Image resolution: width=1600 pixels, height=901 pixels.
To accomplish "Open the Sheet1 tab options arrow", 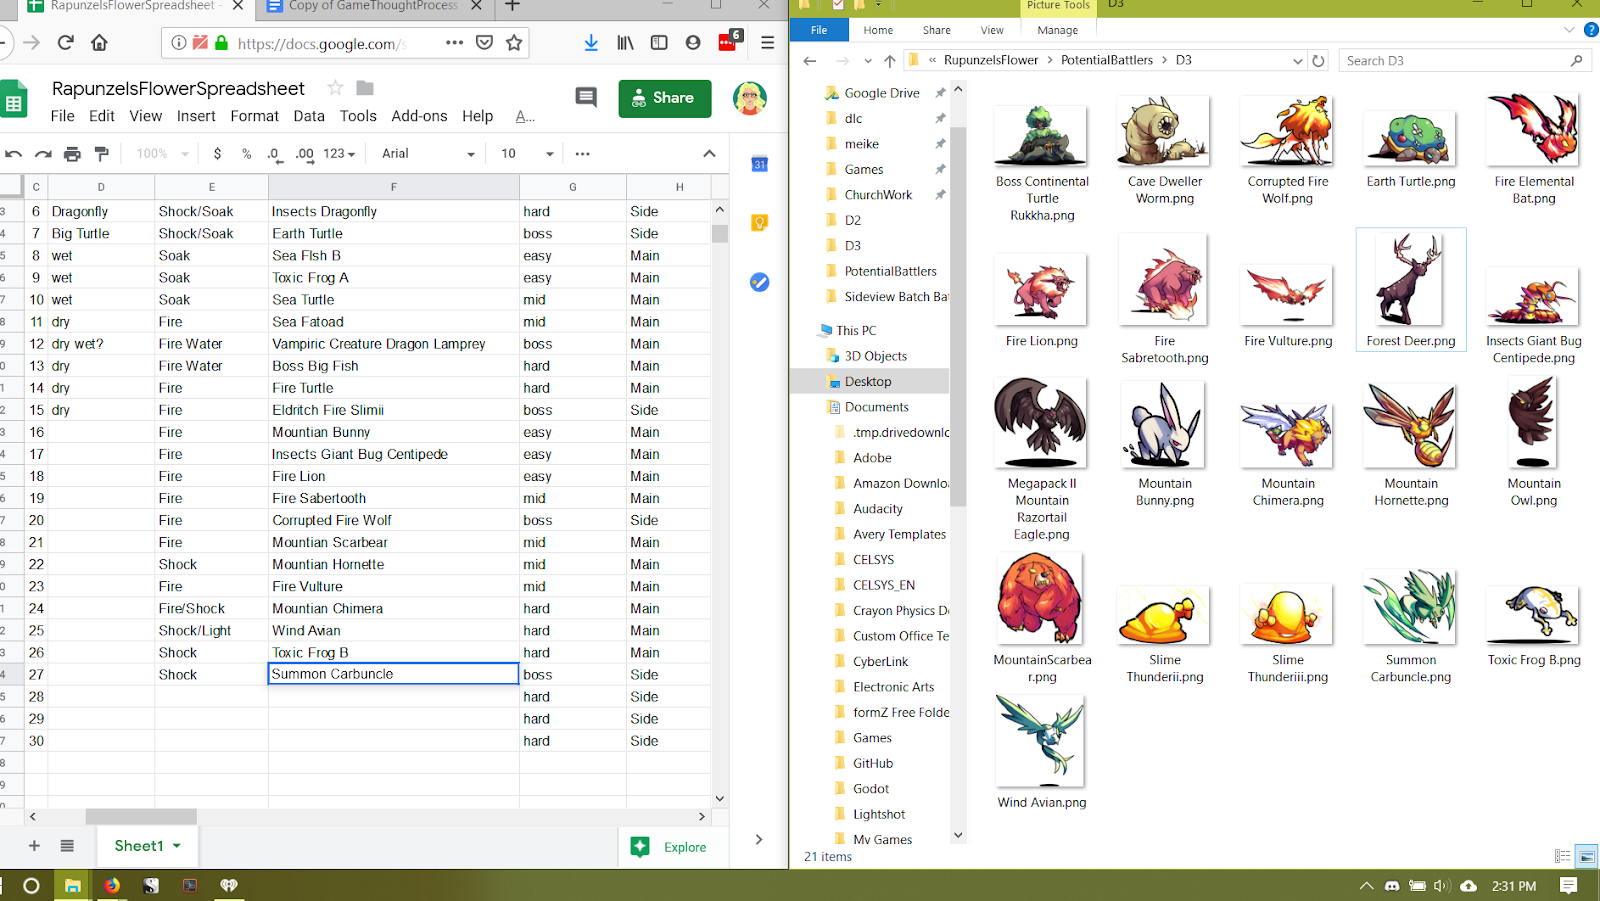I will point(177,846).
